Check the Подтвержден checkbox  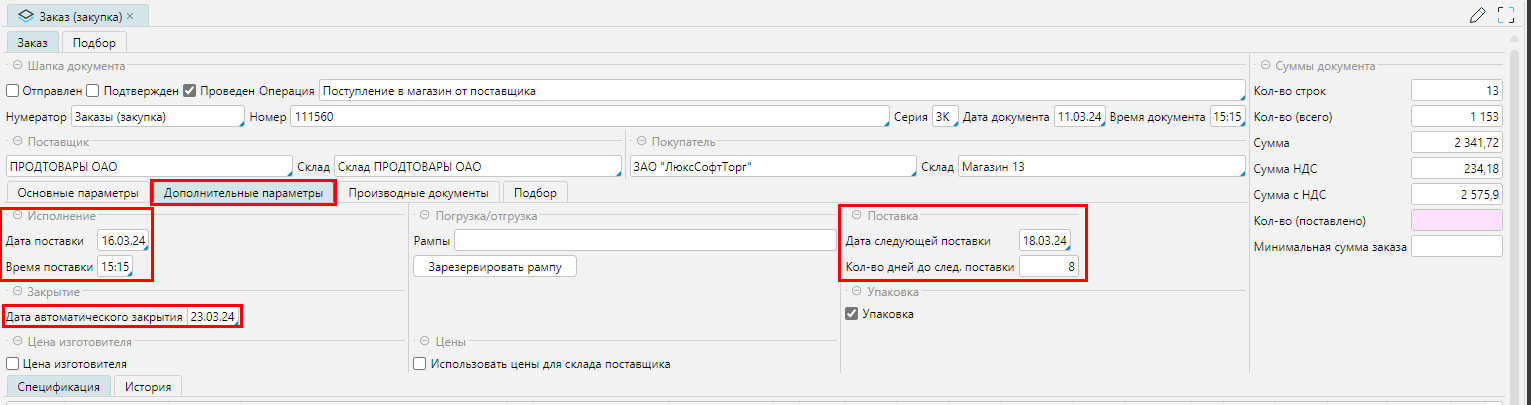[x=93, y=91]
